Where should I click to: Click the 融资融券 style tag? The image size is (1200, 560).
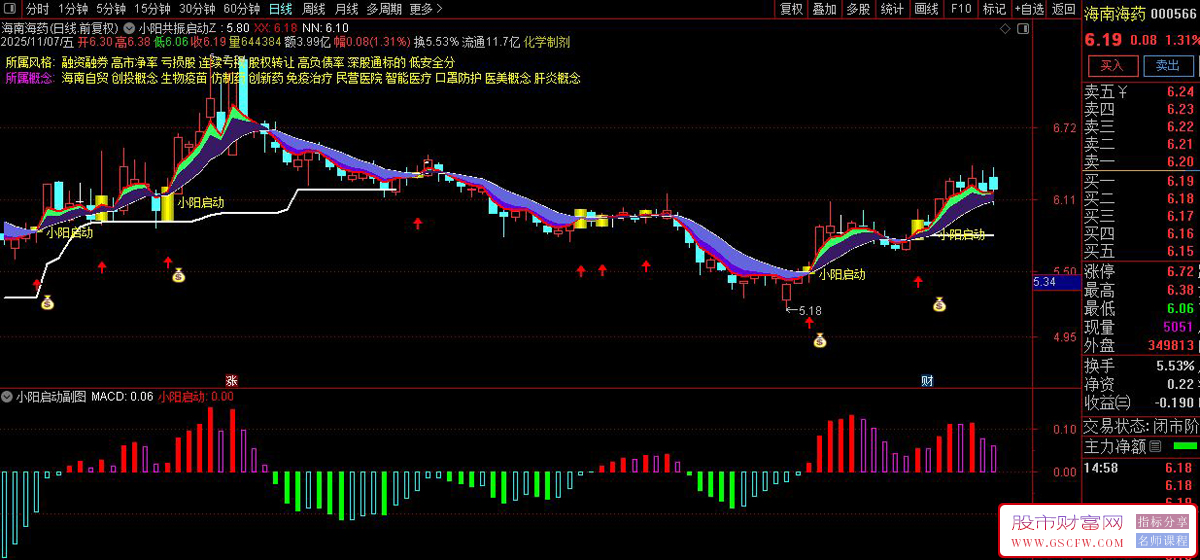[x=84, y=62]
